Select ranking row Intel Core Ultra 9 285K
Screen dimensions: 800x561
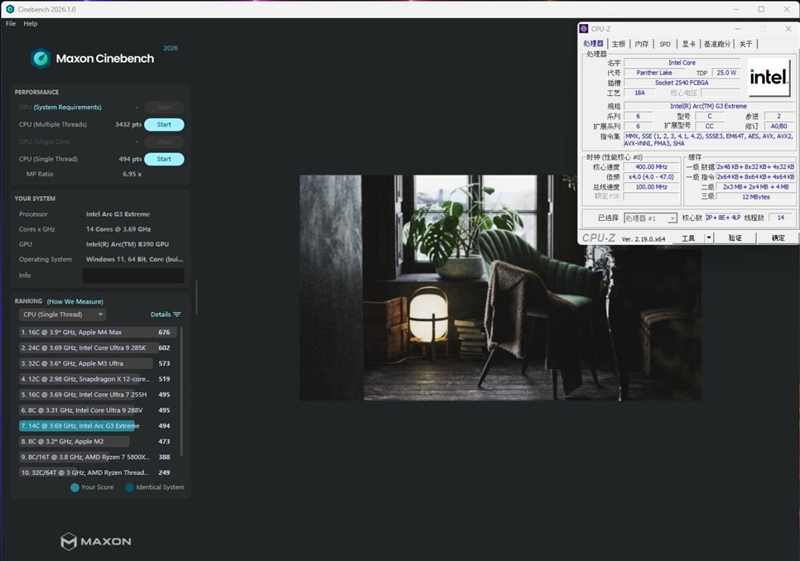[x=98, y=348]
